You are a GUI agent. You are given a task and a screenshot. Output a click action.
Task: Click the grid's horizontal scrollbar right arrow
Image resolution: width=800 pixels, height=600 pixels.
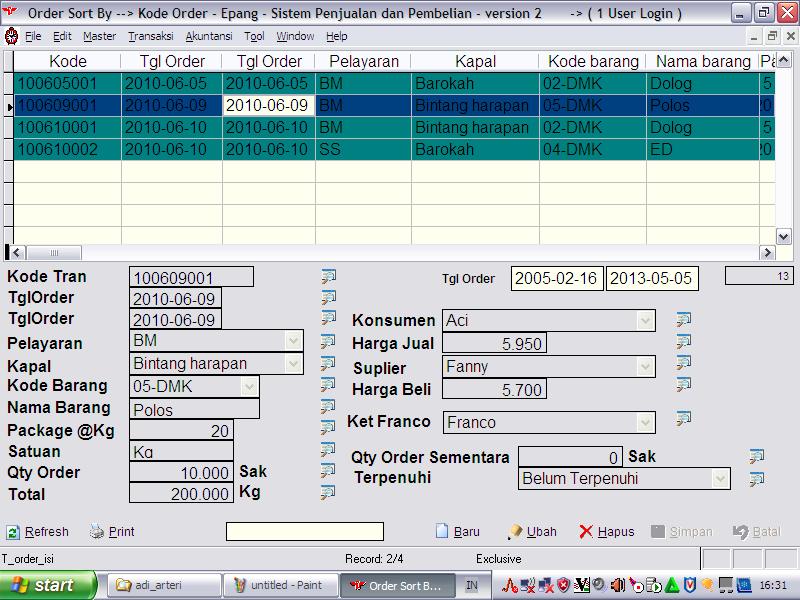click(768, 253)
